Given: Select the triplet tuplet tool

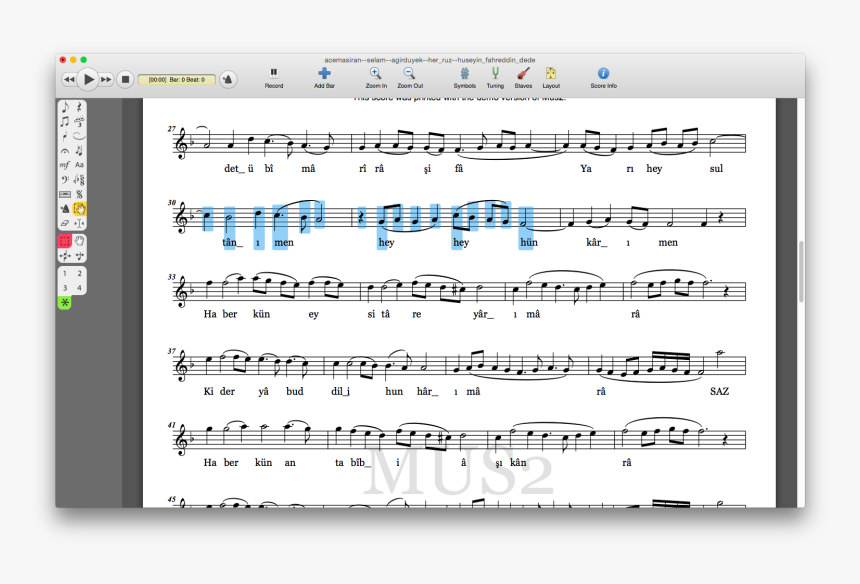Looking at the screenshot, I should click(x=80, y=121).
